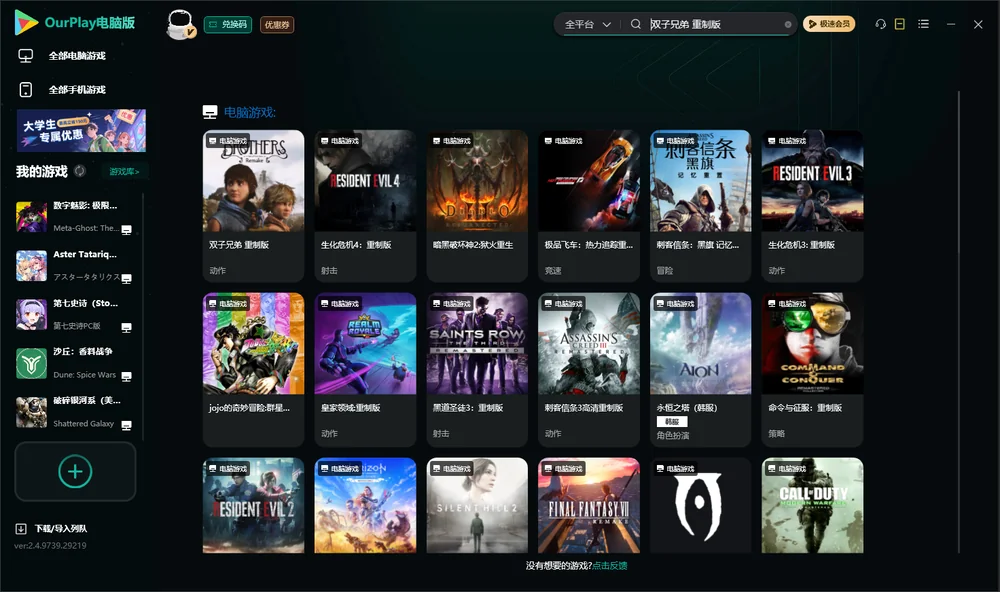Click the 韩服 tag on 永恒之塔 card
The height and width of the screenshot is (592, 1000).
(672, 422)
